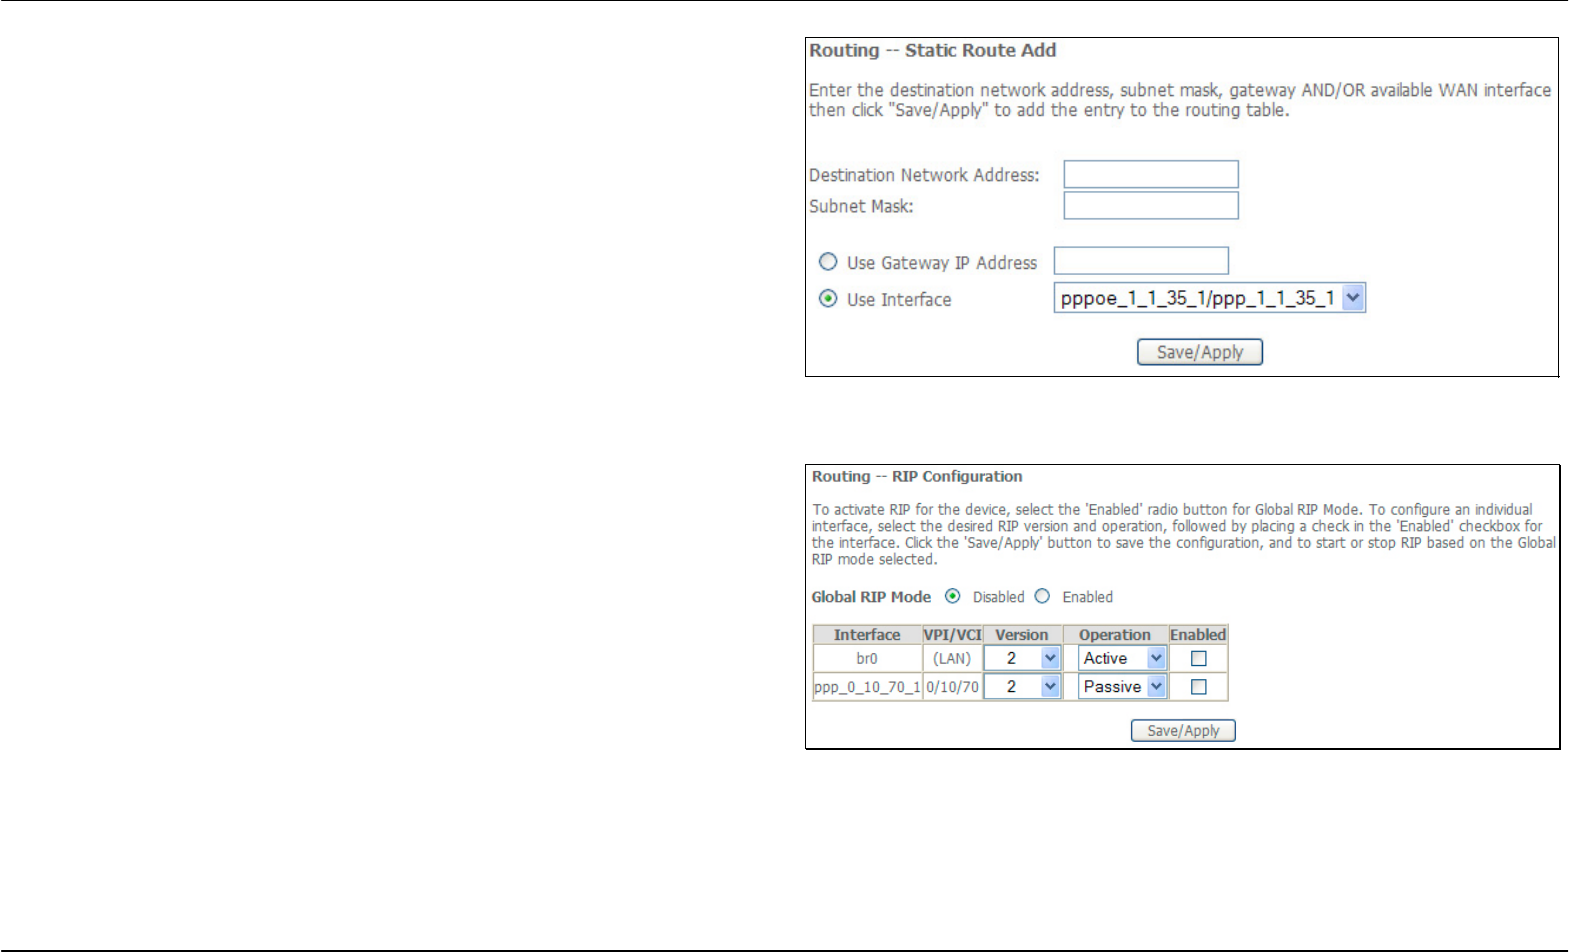Click the (LAN) VPI/VCI cell
This screenshot has height=952, width=1569.
[952, 658]
